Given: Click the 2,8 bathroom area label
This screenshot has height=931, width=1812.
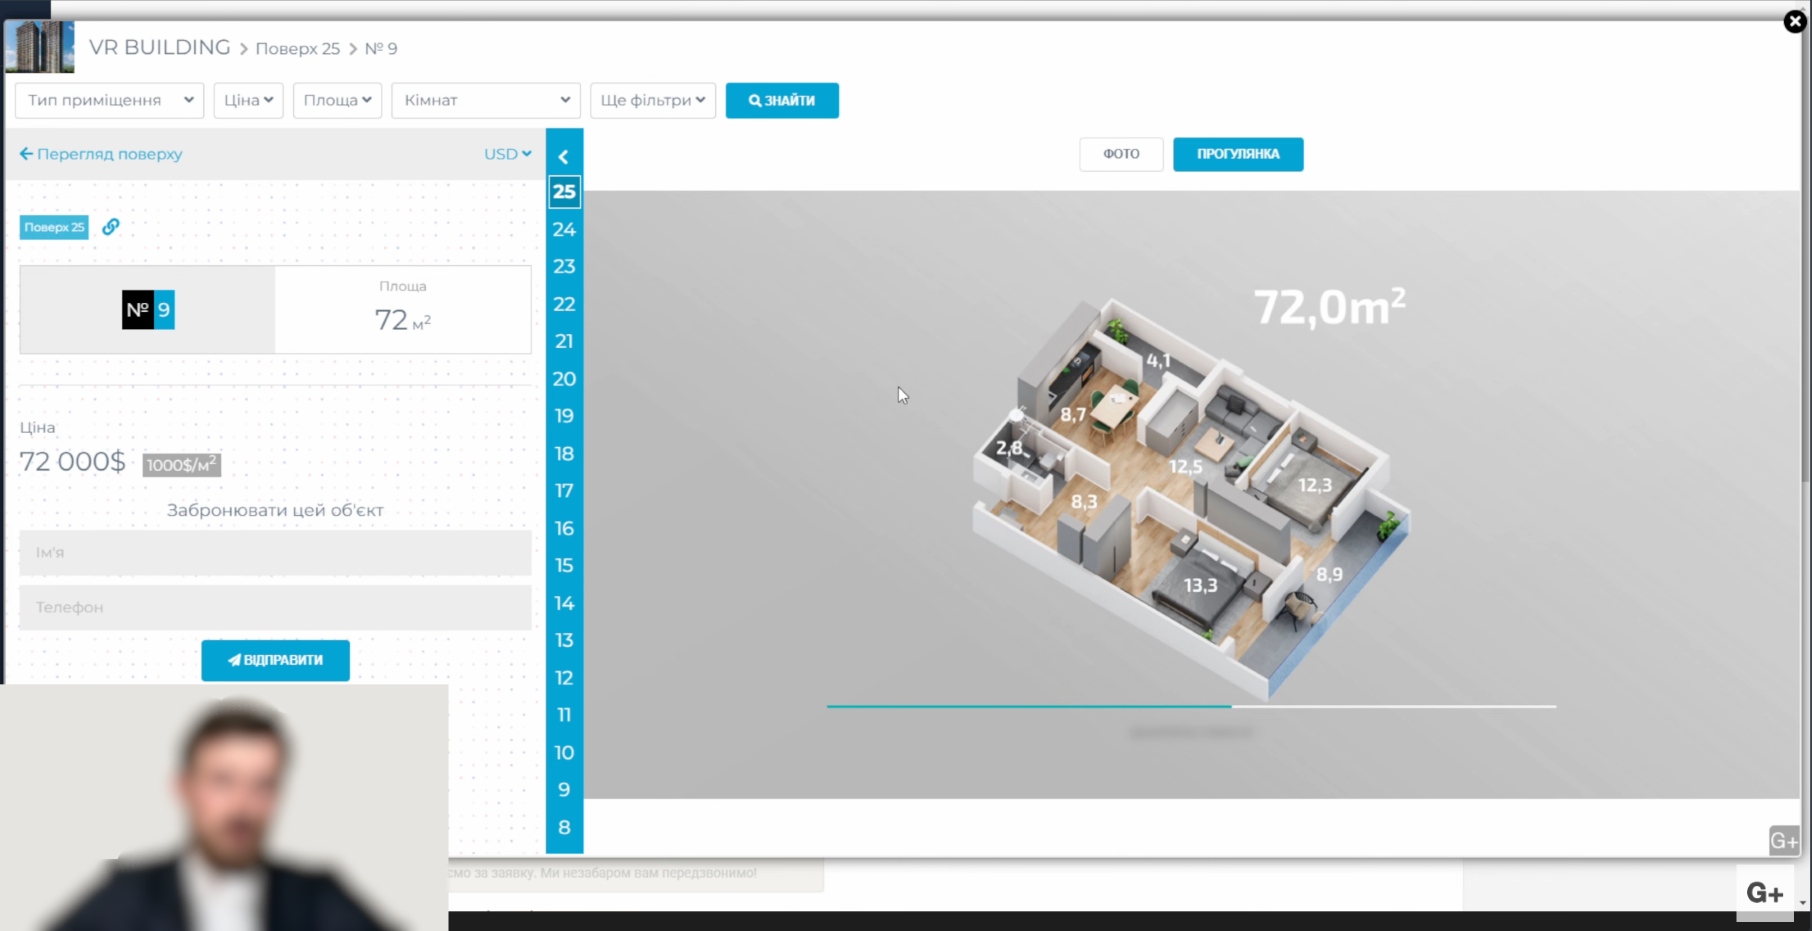Looking at the screenshot, I should coord(1009,448).
